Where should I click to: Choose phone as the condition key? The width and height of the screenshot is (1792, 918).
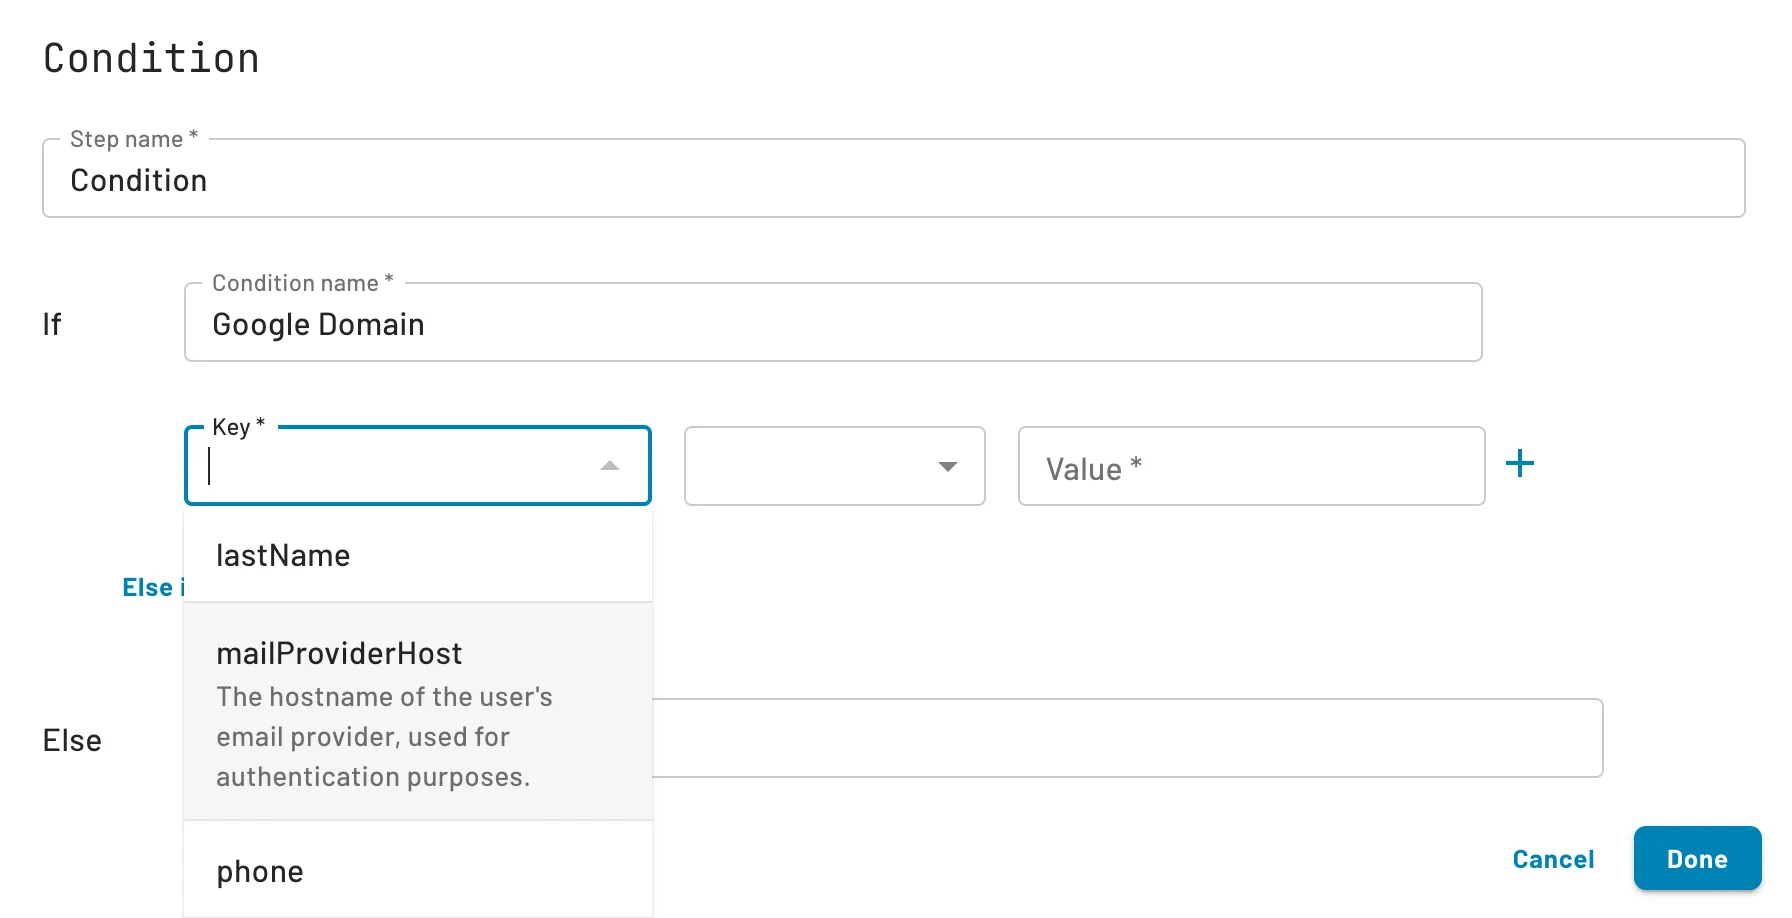[259, 871]
